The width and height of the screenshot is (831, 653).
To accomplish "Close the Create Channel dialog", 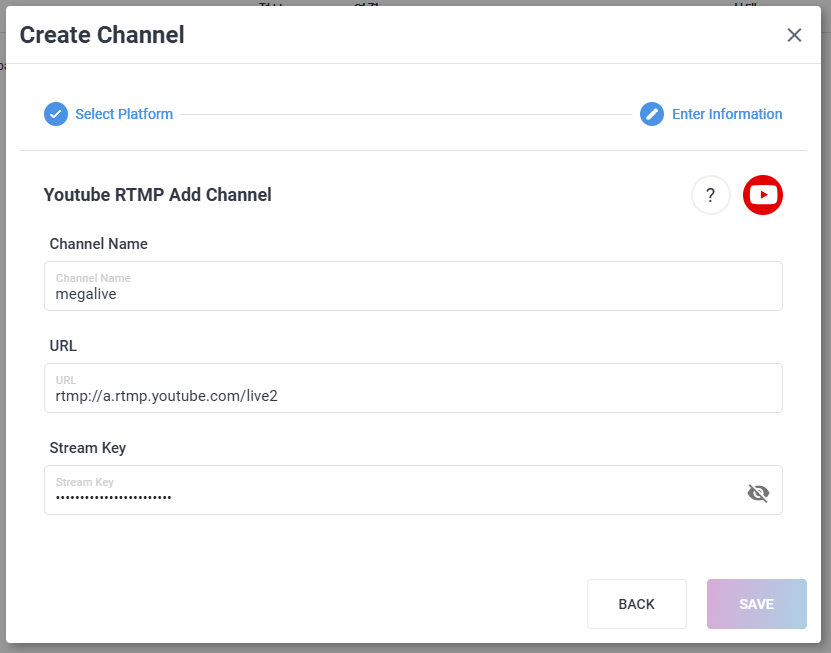I will click(794, 35).
